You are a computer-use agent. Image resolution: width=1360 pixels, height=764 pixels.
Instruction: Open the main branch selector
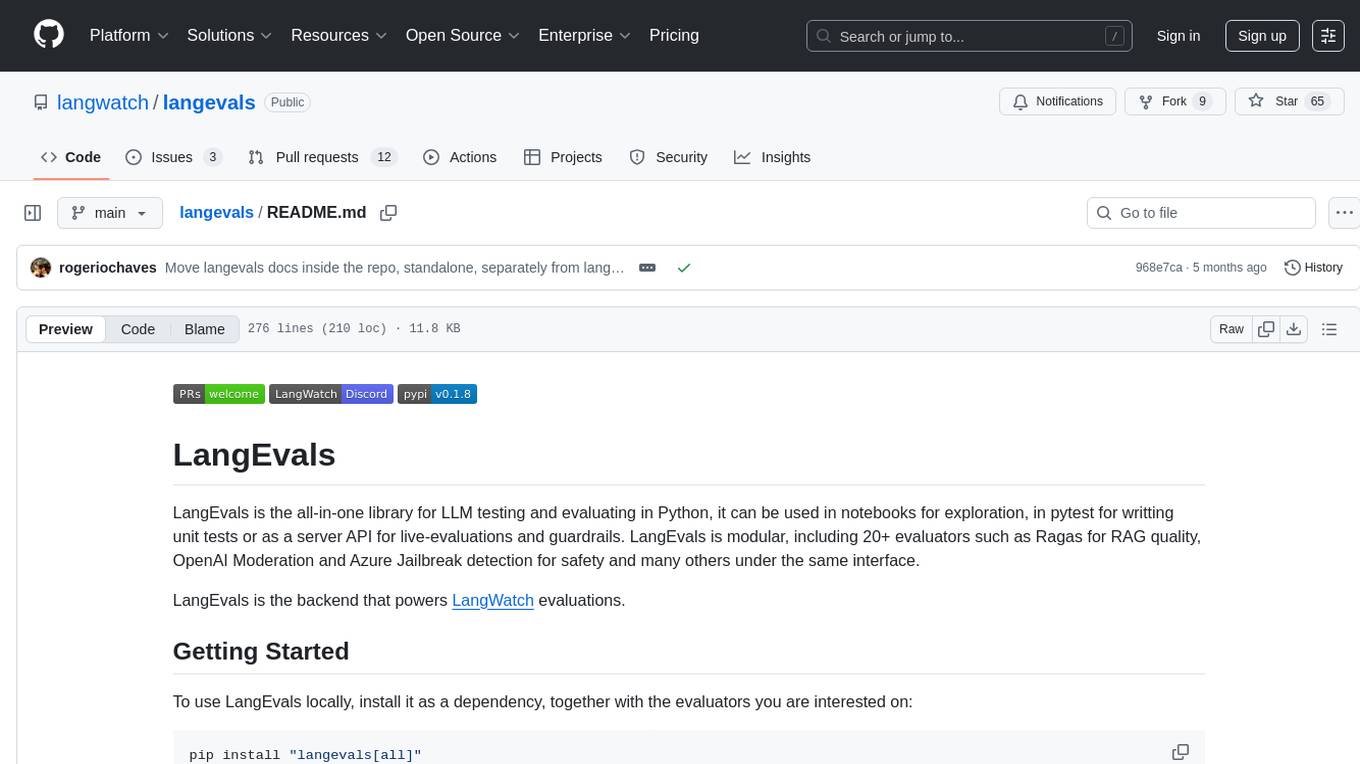(x=110, y=213)
